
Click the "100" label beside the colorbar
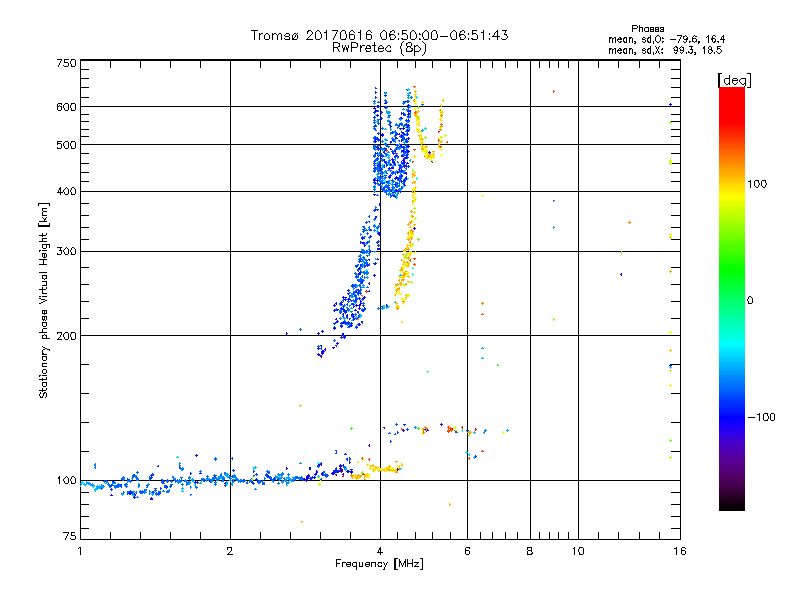click(x=757, y=184)
